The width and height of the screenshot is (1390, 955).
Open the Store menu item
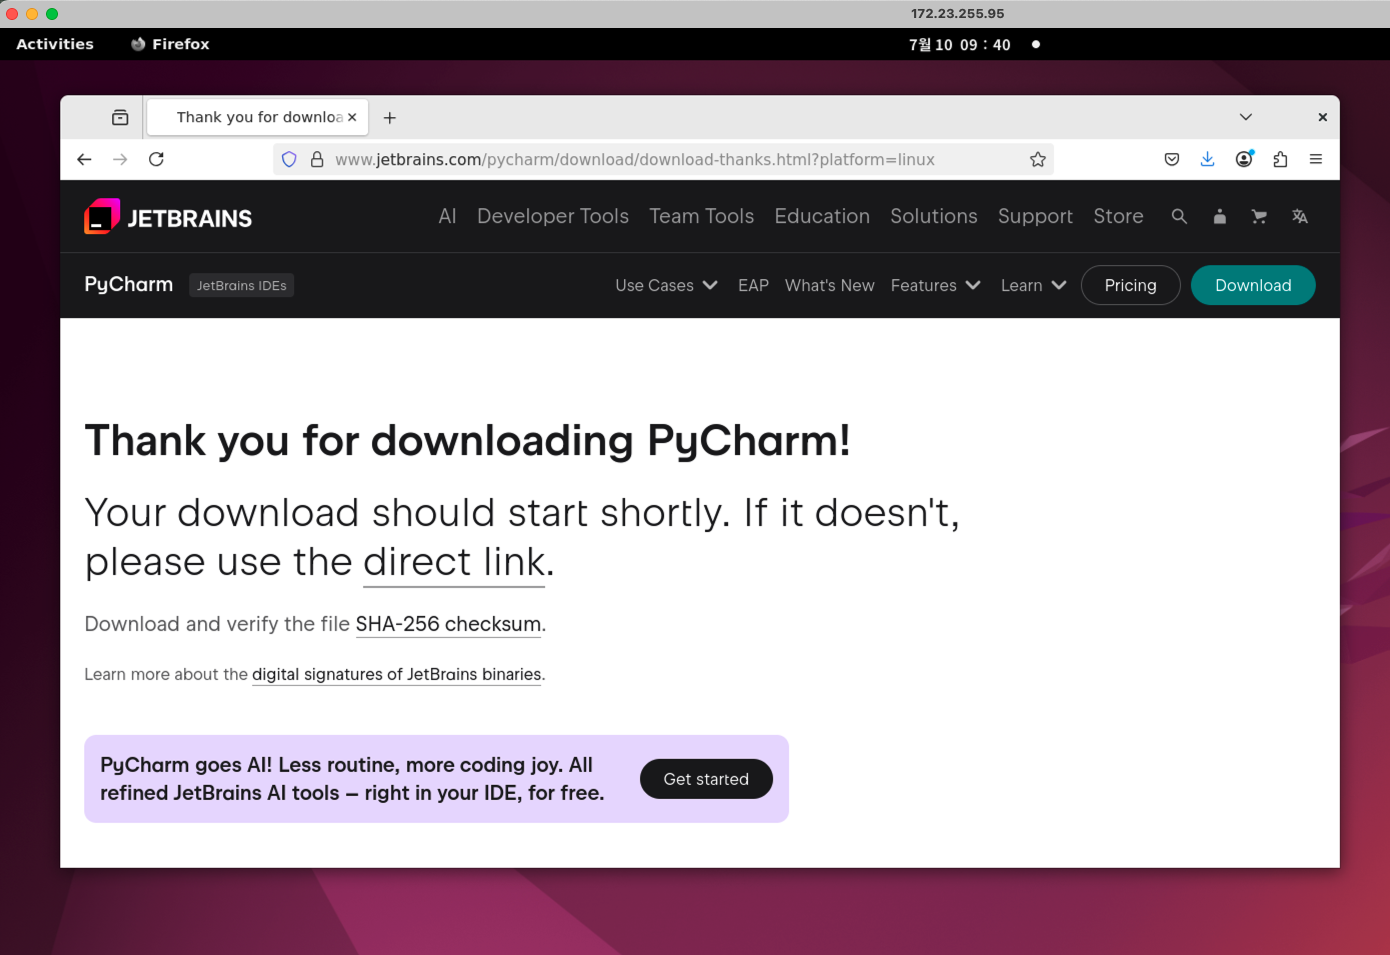click(x=1118, y=216)
